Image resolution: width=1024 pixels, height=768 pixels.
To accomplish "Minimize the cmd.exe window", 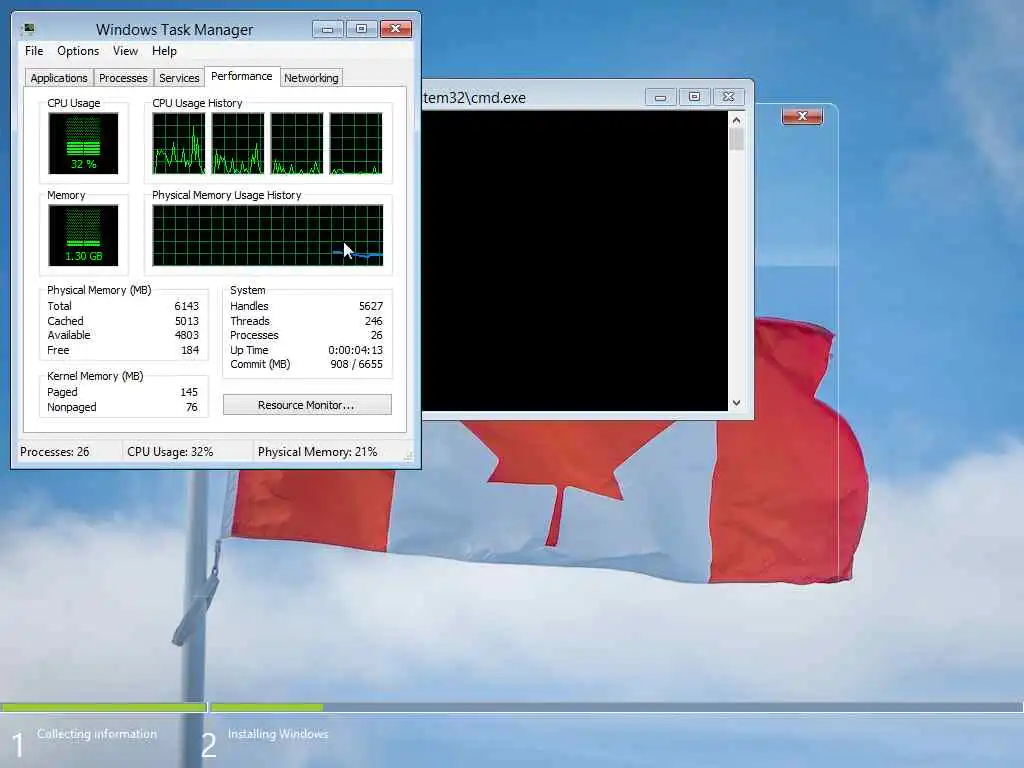I will pos(660,97).
